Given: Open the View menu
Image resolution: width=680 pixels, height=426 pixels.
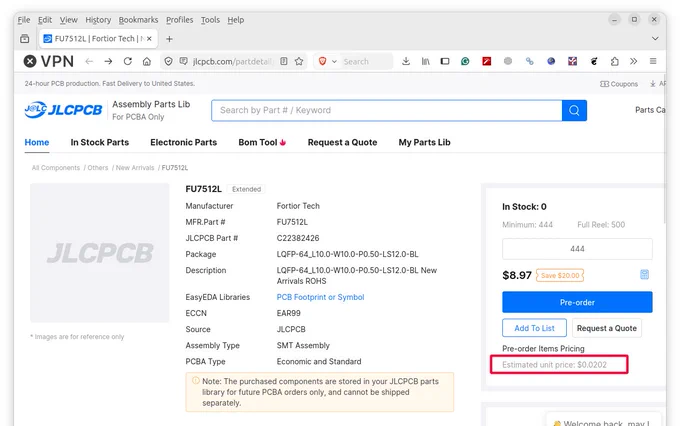Looking at the screenshot, I should coord(69,20).
